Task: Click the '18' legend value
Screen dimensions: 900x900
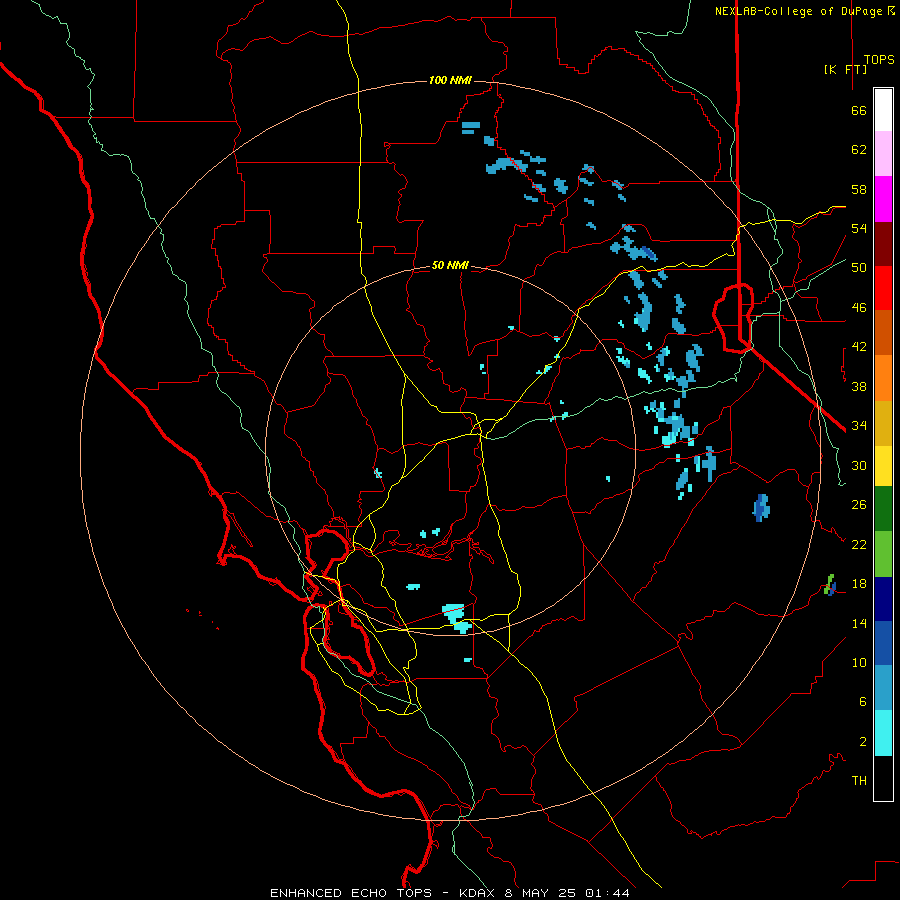Action: pos(859,584)
